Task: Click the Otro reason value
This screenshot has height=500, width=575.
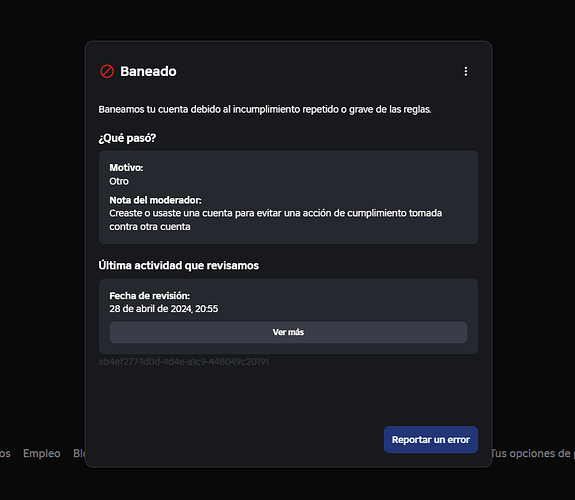Action: (119, 181)
